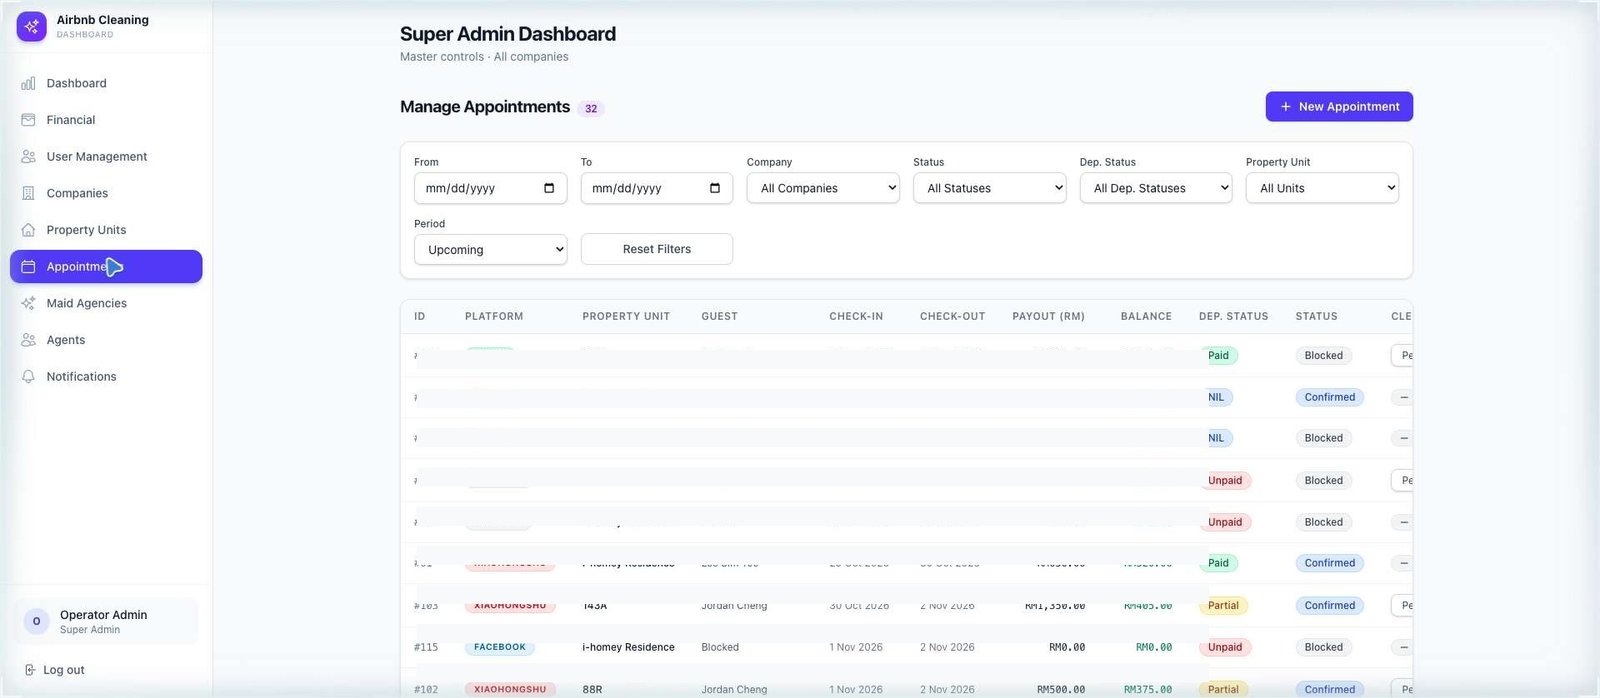The height and width of the screenshot is (698, 1600).
Task: Click the Operator Admin name in profile card
Action: click(x=103, y=615)
